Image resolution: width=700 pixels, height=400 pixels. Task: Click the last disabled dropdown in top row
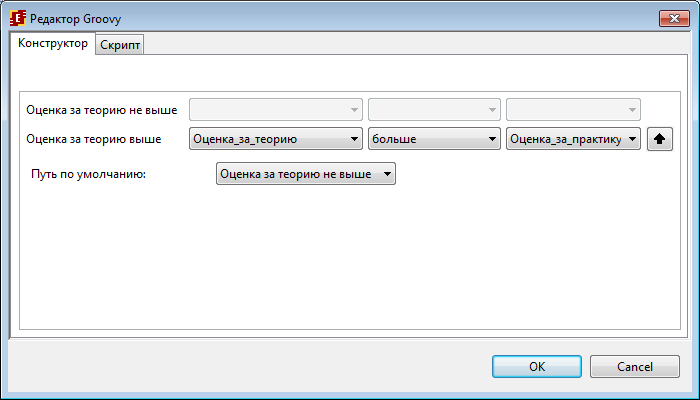(573, 109)
